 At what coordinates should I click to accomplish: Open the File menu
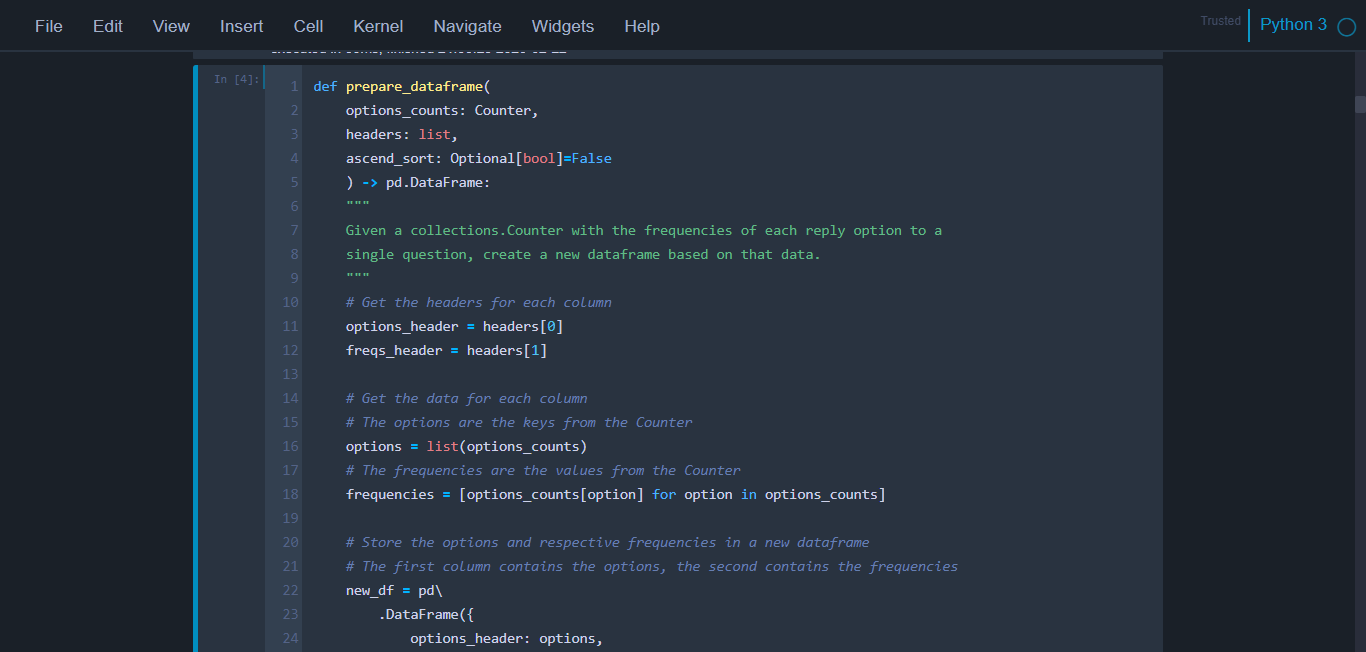coord(48,26)
